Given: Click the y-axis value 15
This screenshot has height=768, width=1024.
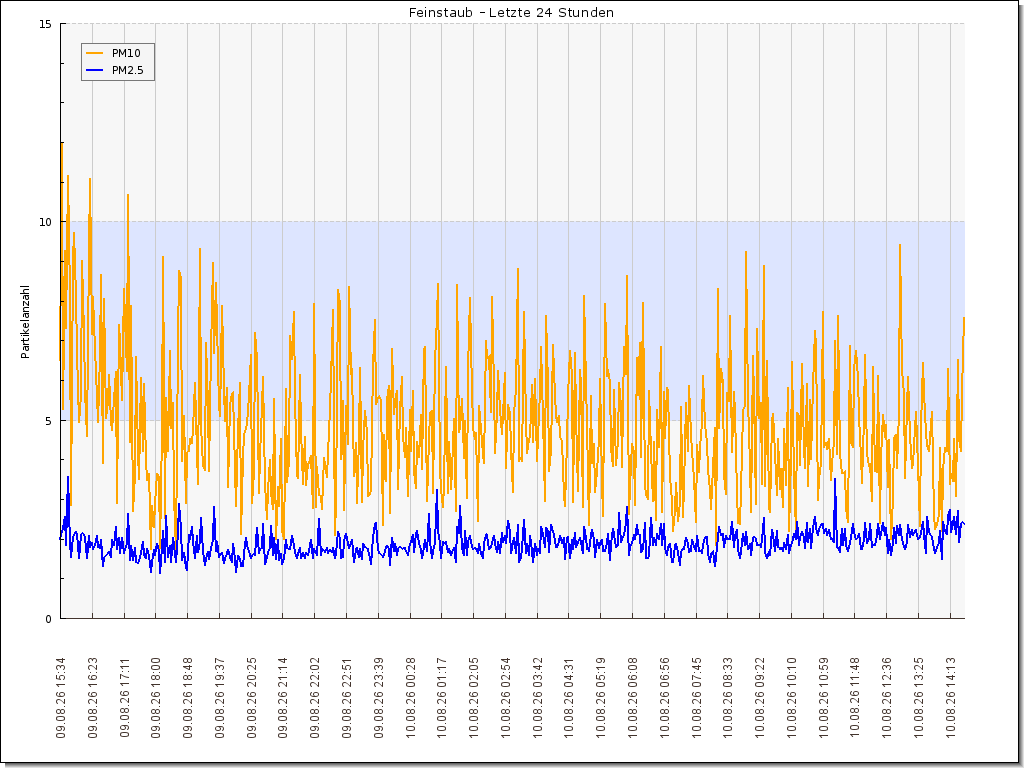Looking at the screenshot, I should (45, 24).
